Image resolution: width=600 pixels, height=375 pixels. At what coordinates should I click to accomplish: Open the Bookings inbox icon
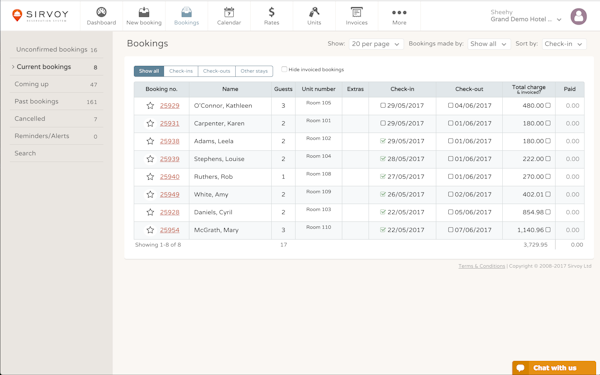tap(186, 12)
